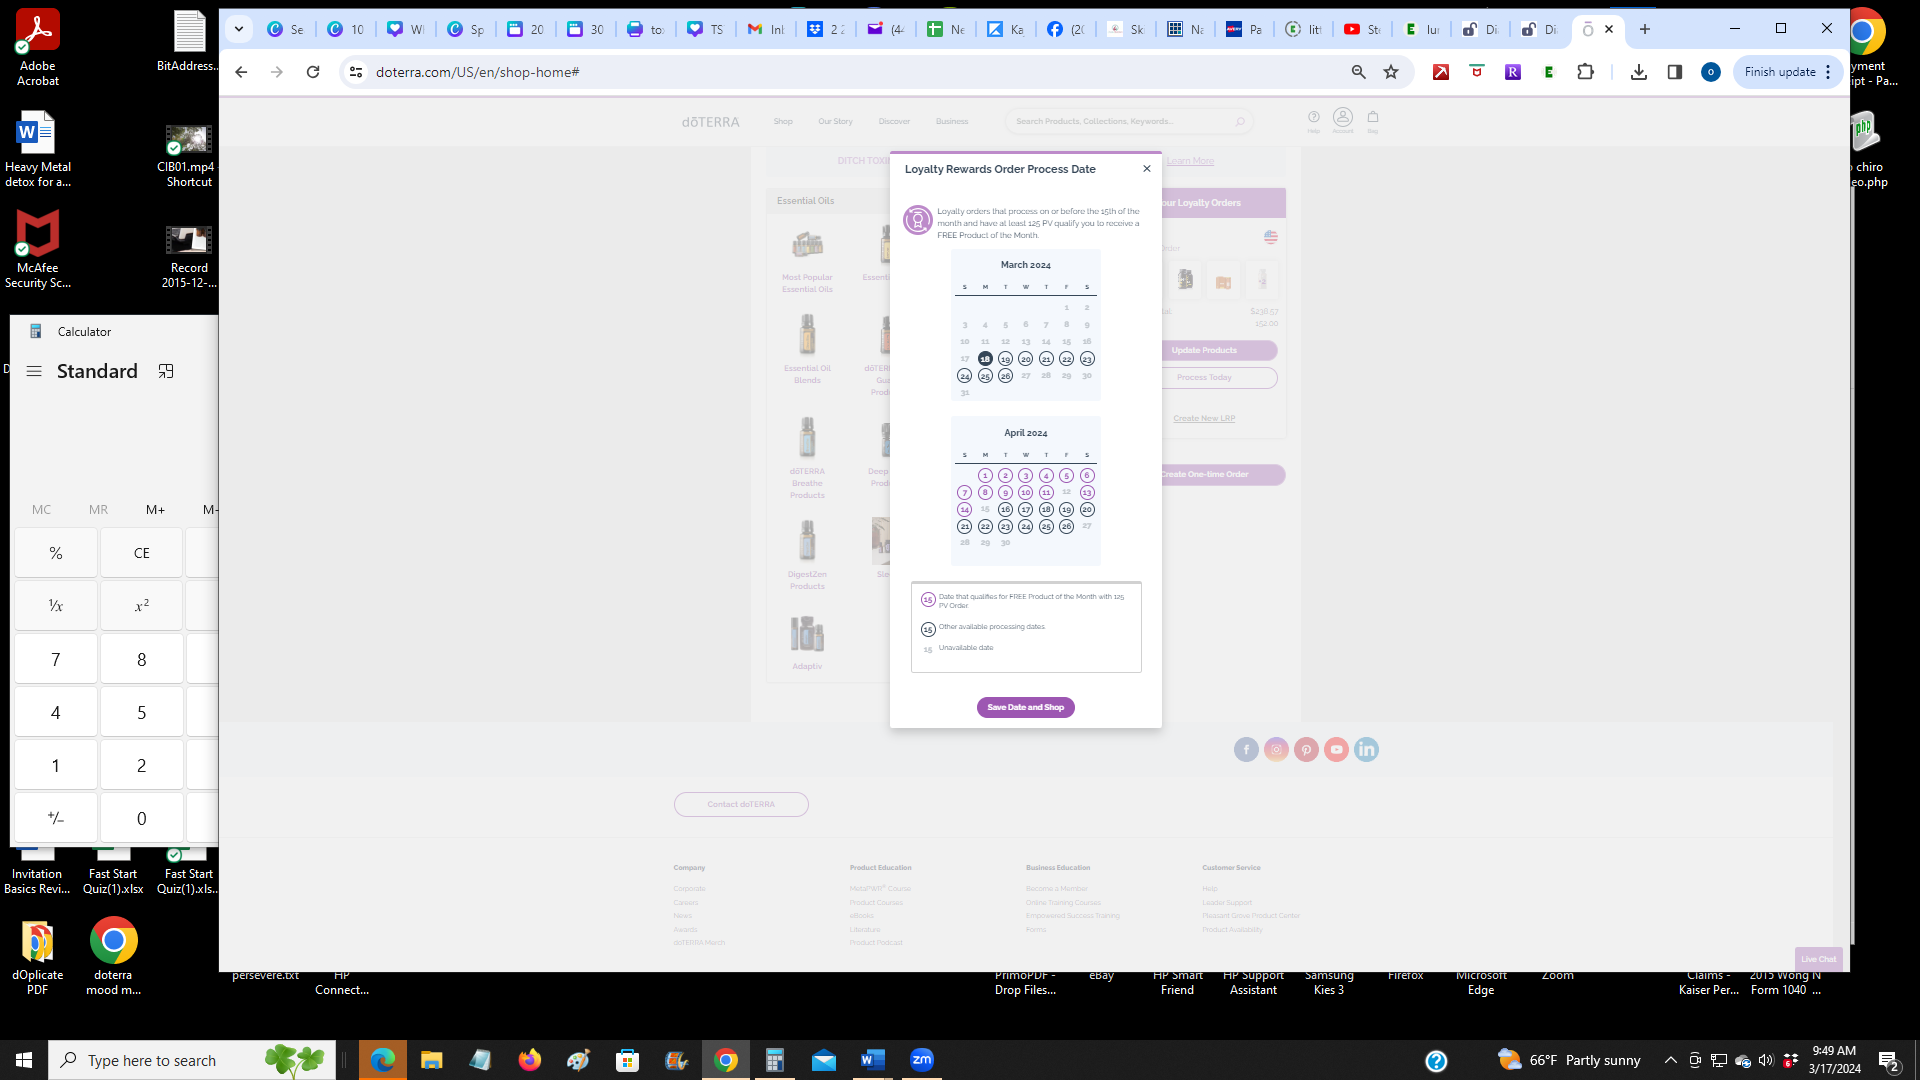Go back with the browser Back arrow

241,72
